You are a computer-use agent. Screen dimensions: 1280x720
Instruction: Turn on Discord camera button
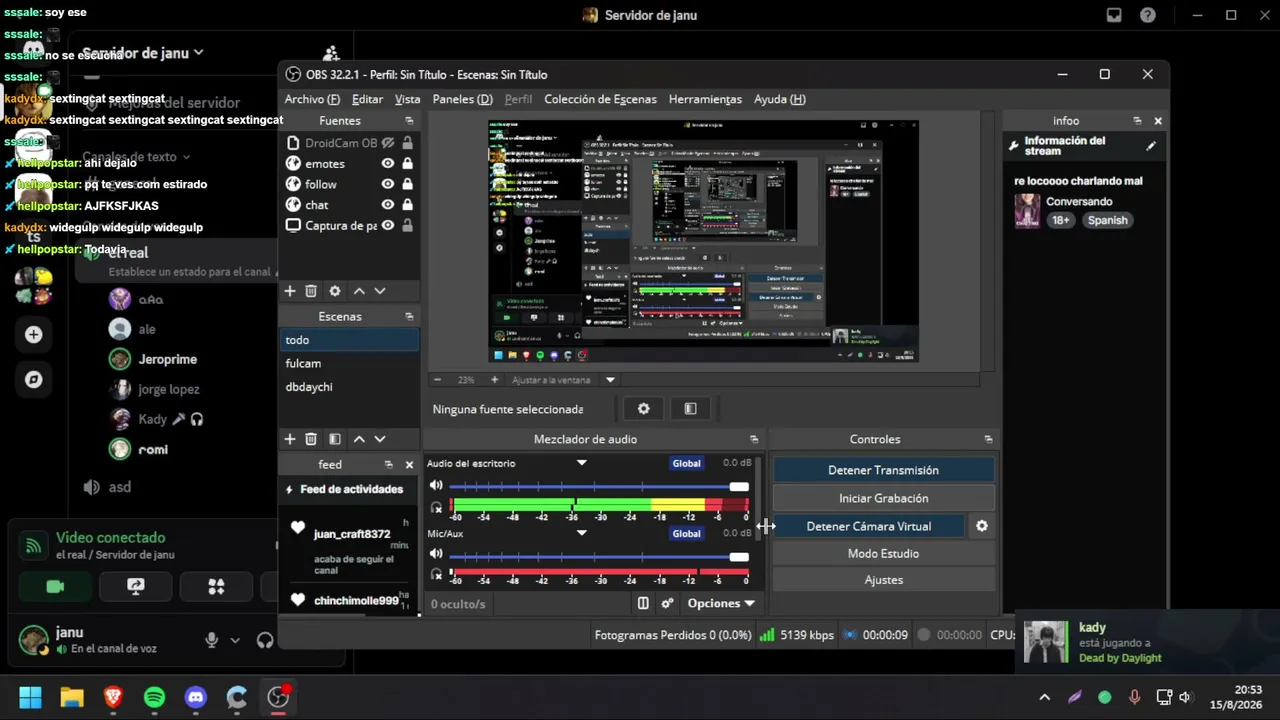tap(55, 587)
